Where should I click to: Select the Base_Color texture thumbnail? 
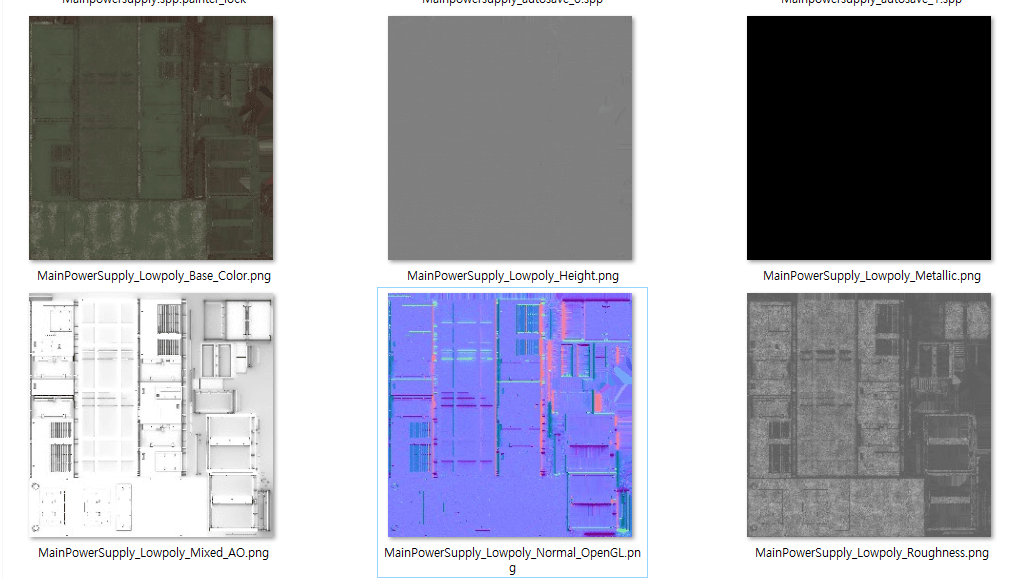tap(151, 138)
